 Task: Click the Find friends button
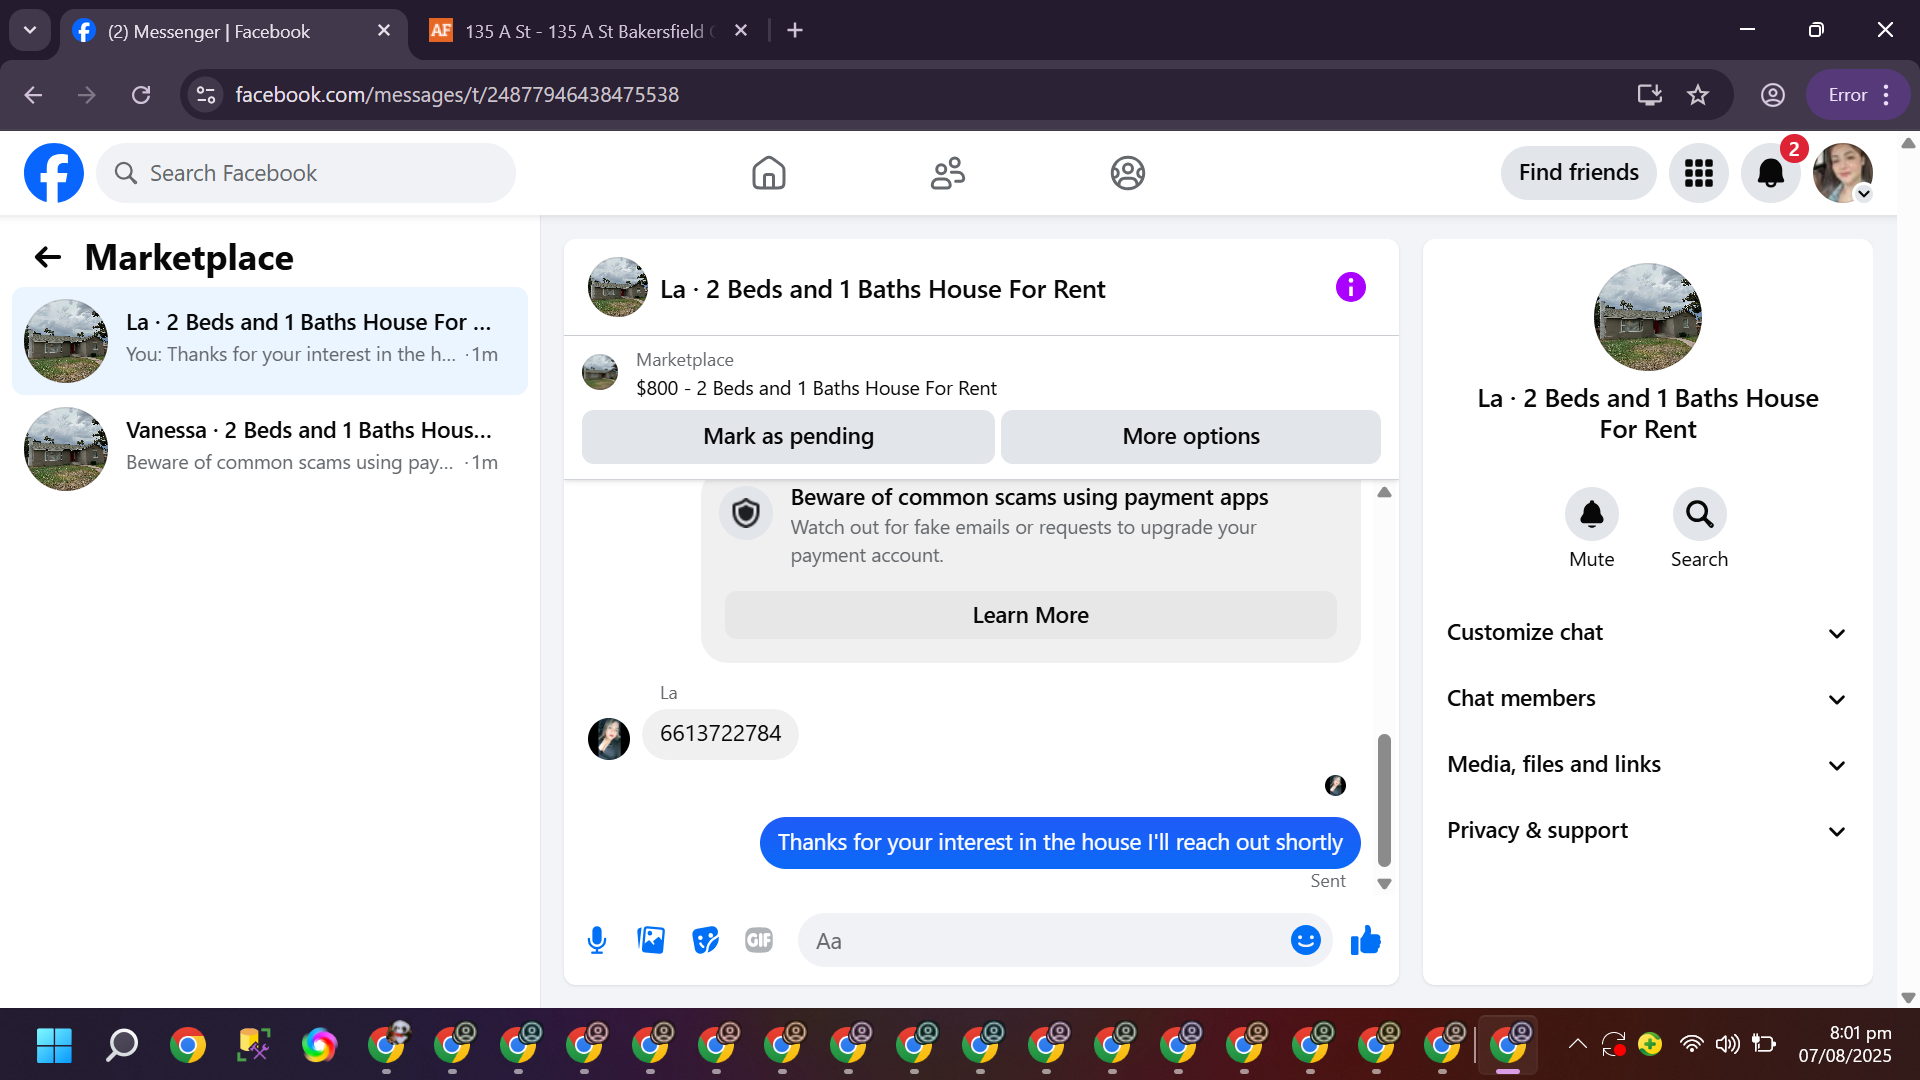[x=1578, y=173]
